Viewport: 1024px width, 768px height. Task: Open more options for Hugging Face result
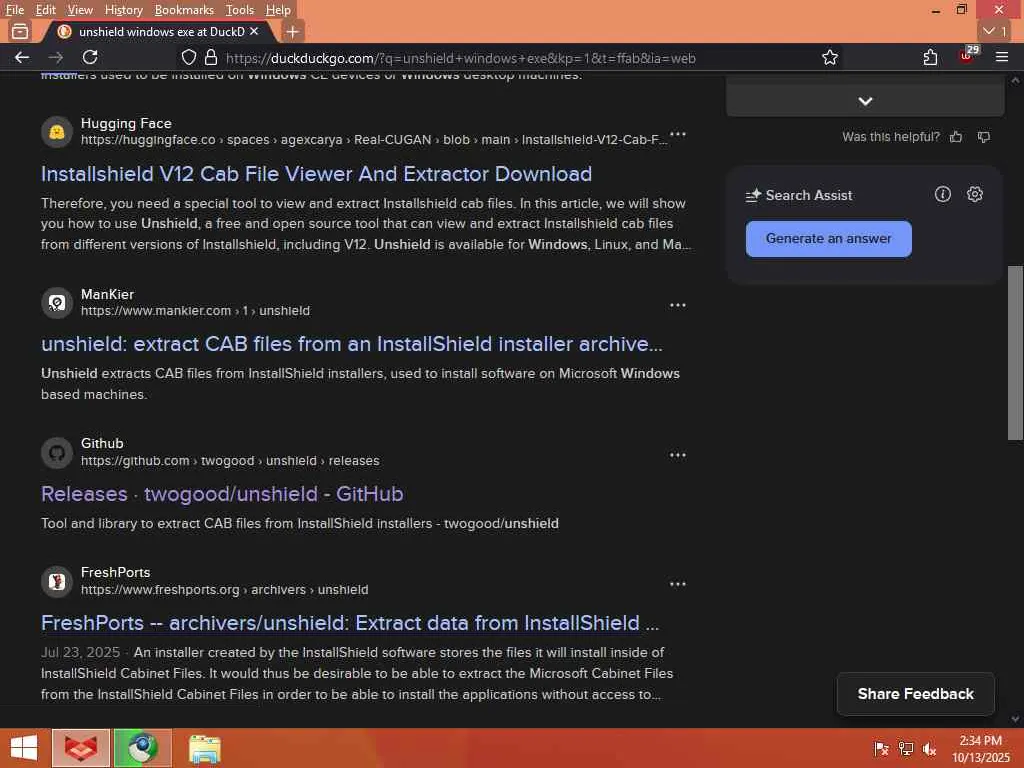(678, 134)
